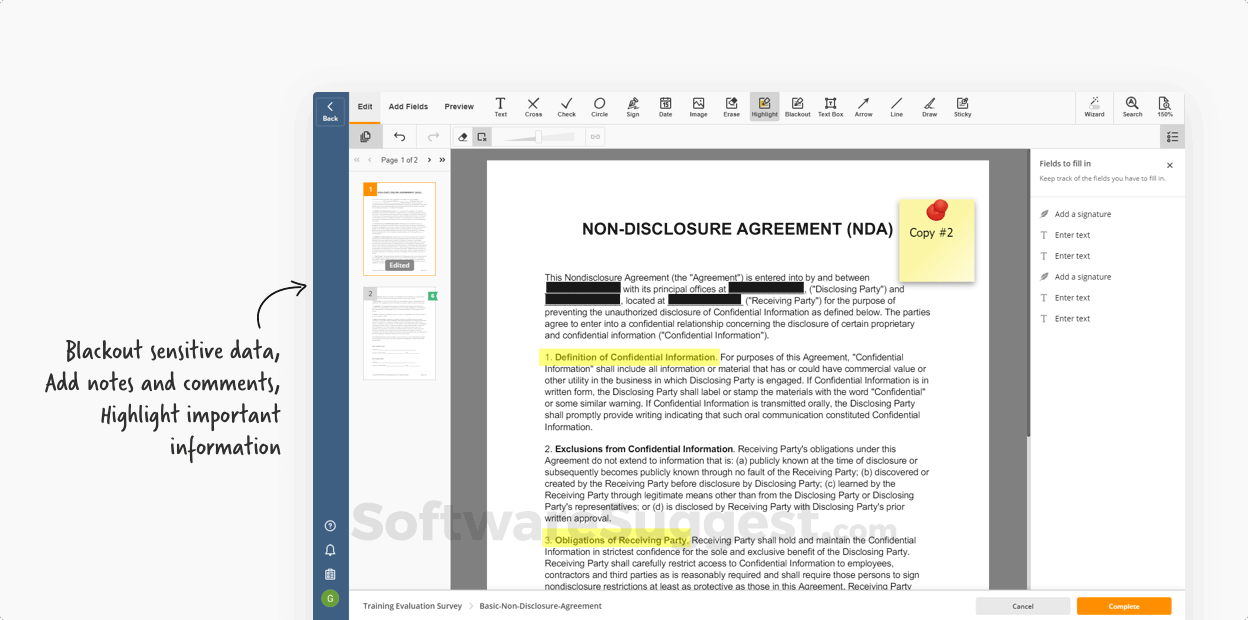This screenshot has height=620, width=1248.
Task: Click the orange Complete button
Action: pyautogui.click(x=1123, y=606)
